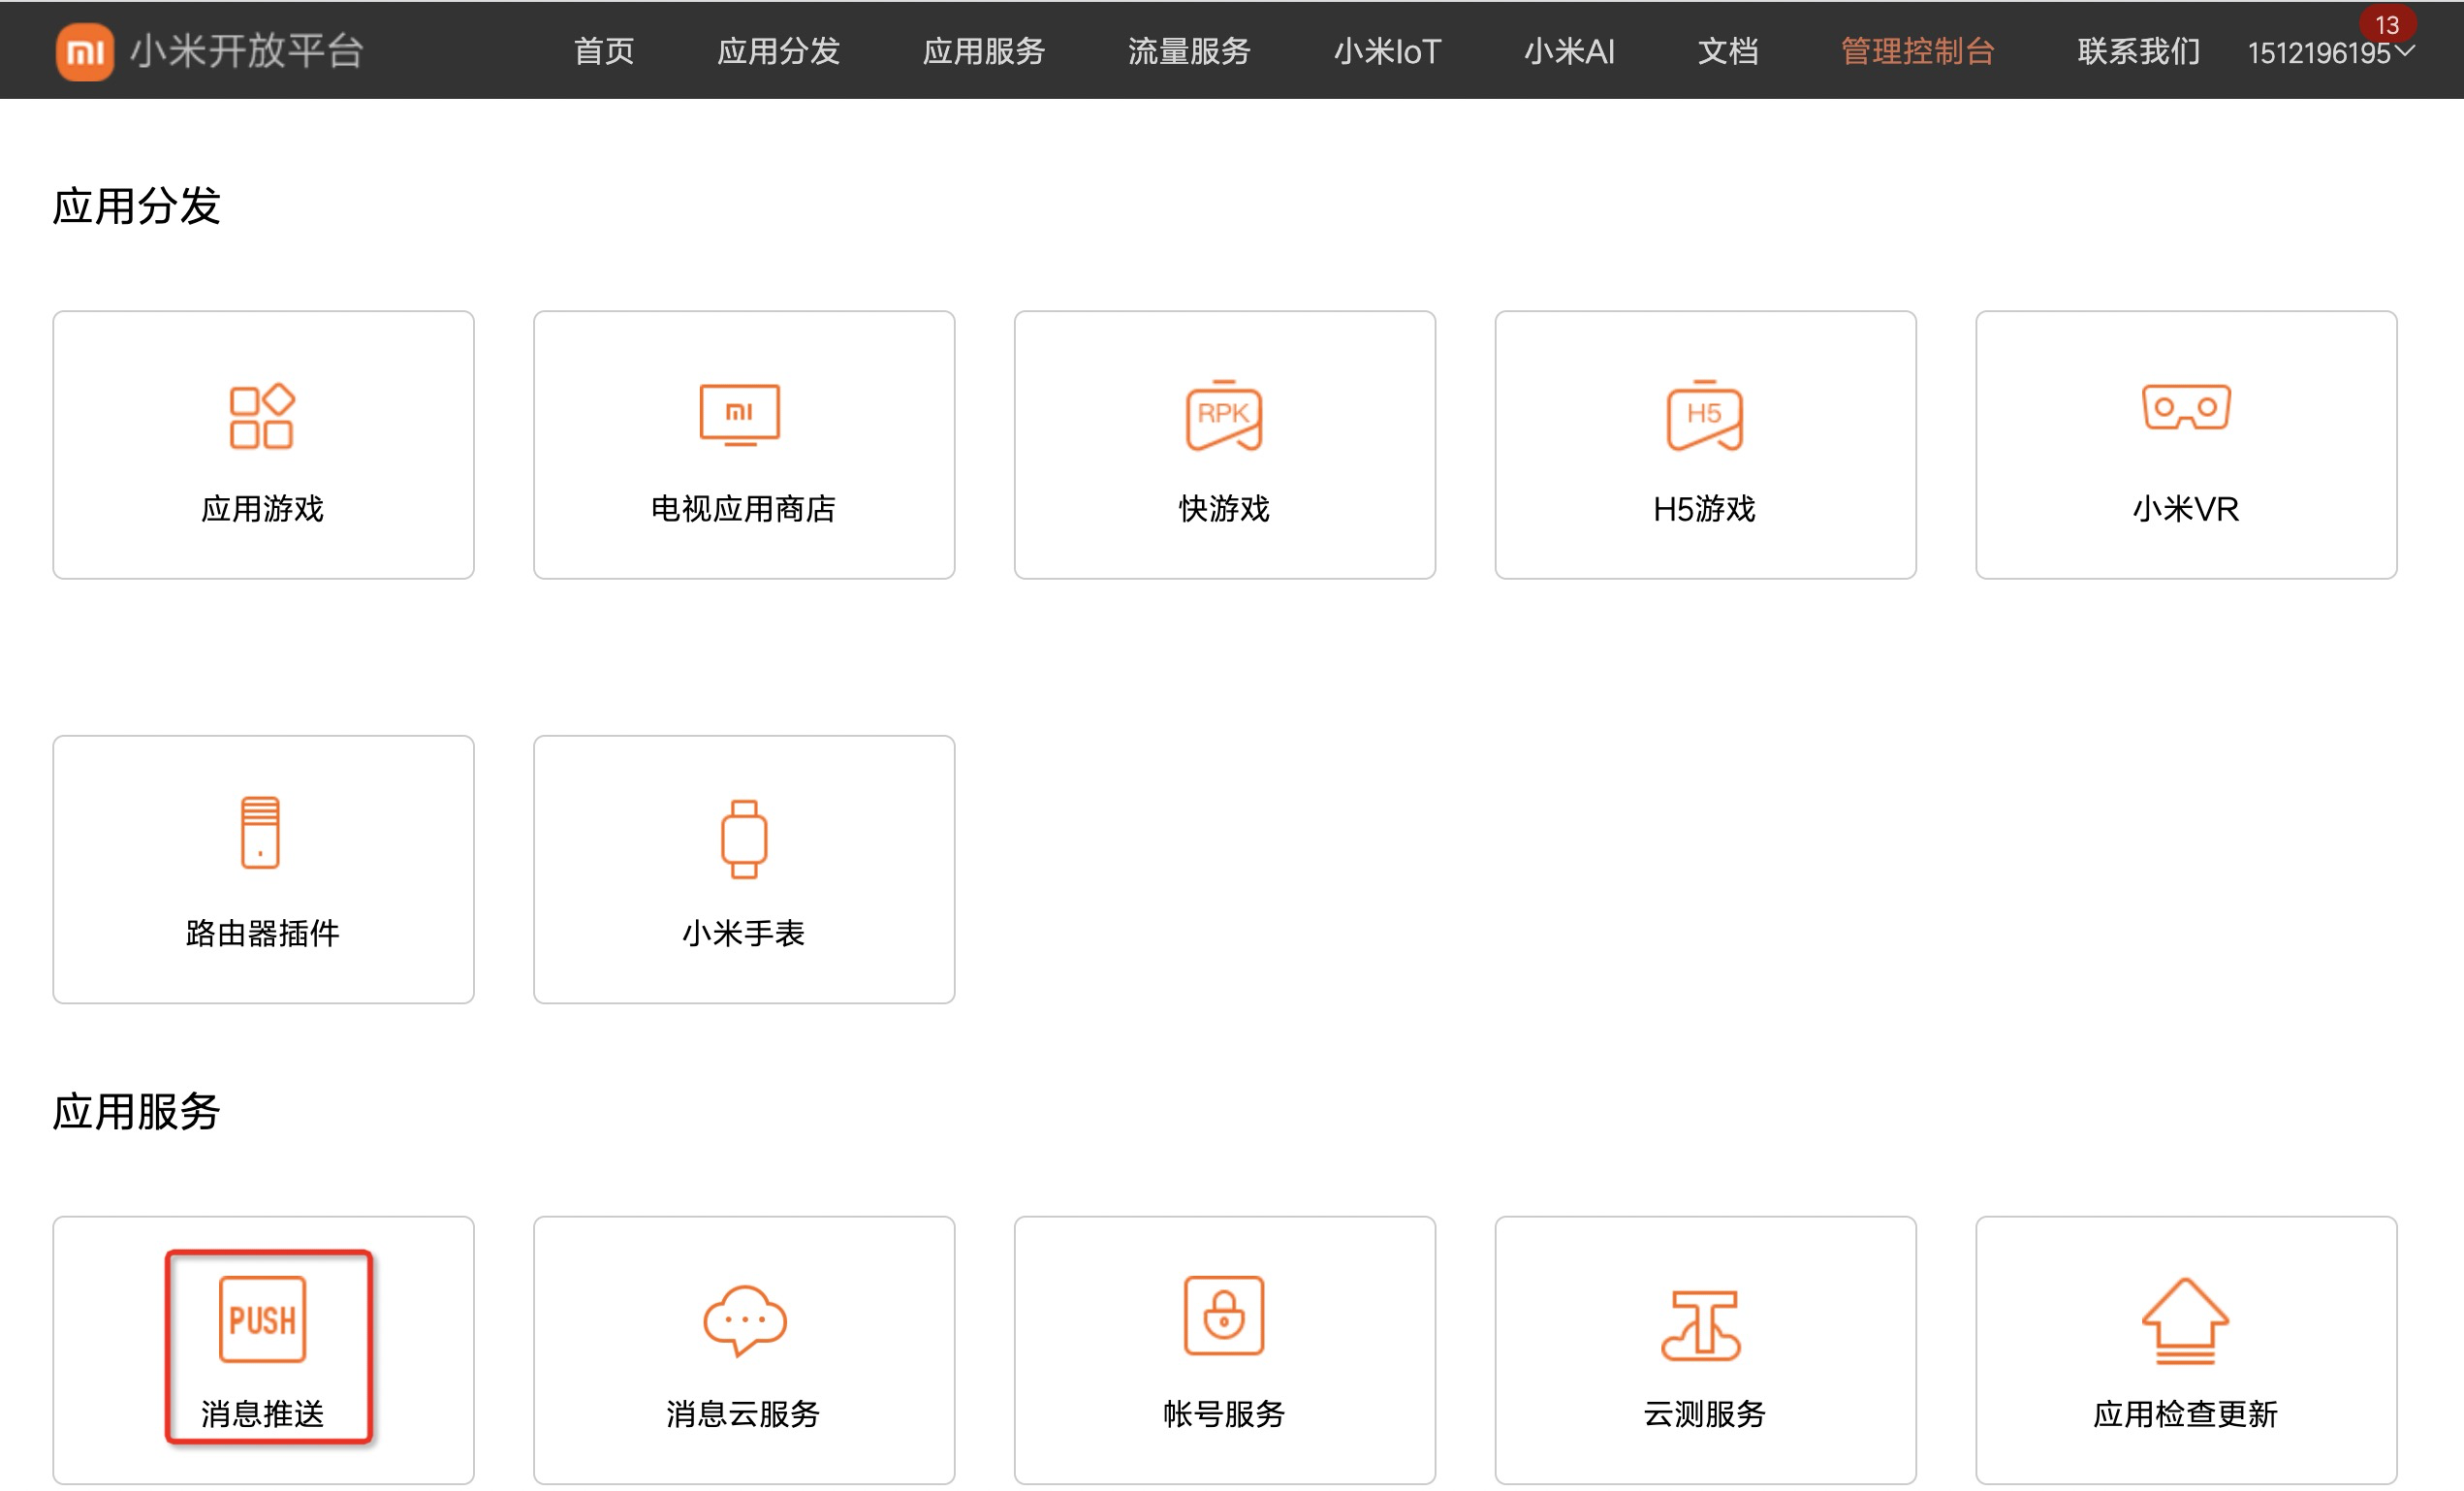This screenshot has width=2464, height=1491.
Task: Go to 首页 in the navigation bar
Action: [604, 51]
